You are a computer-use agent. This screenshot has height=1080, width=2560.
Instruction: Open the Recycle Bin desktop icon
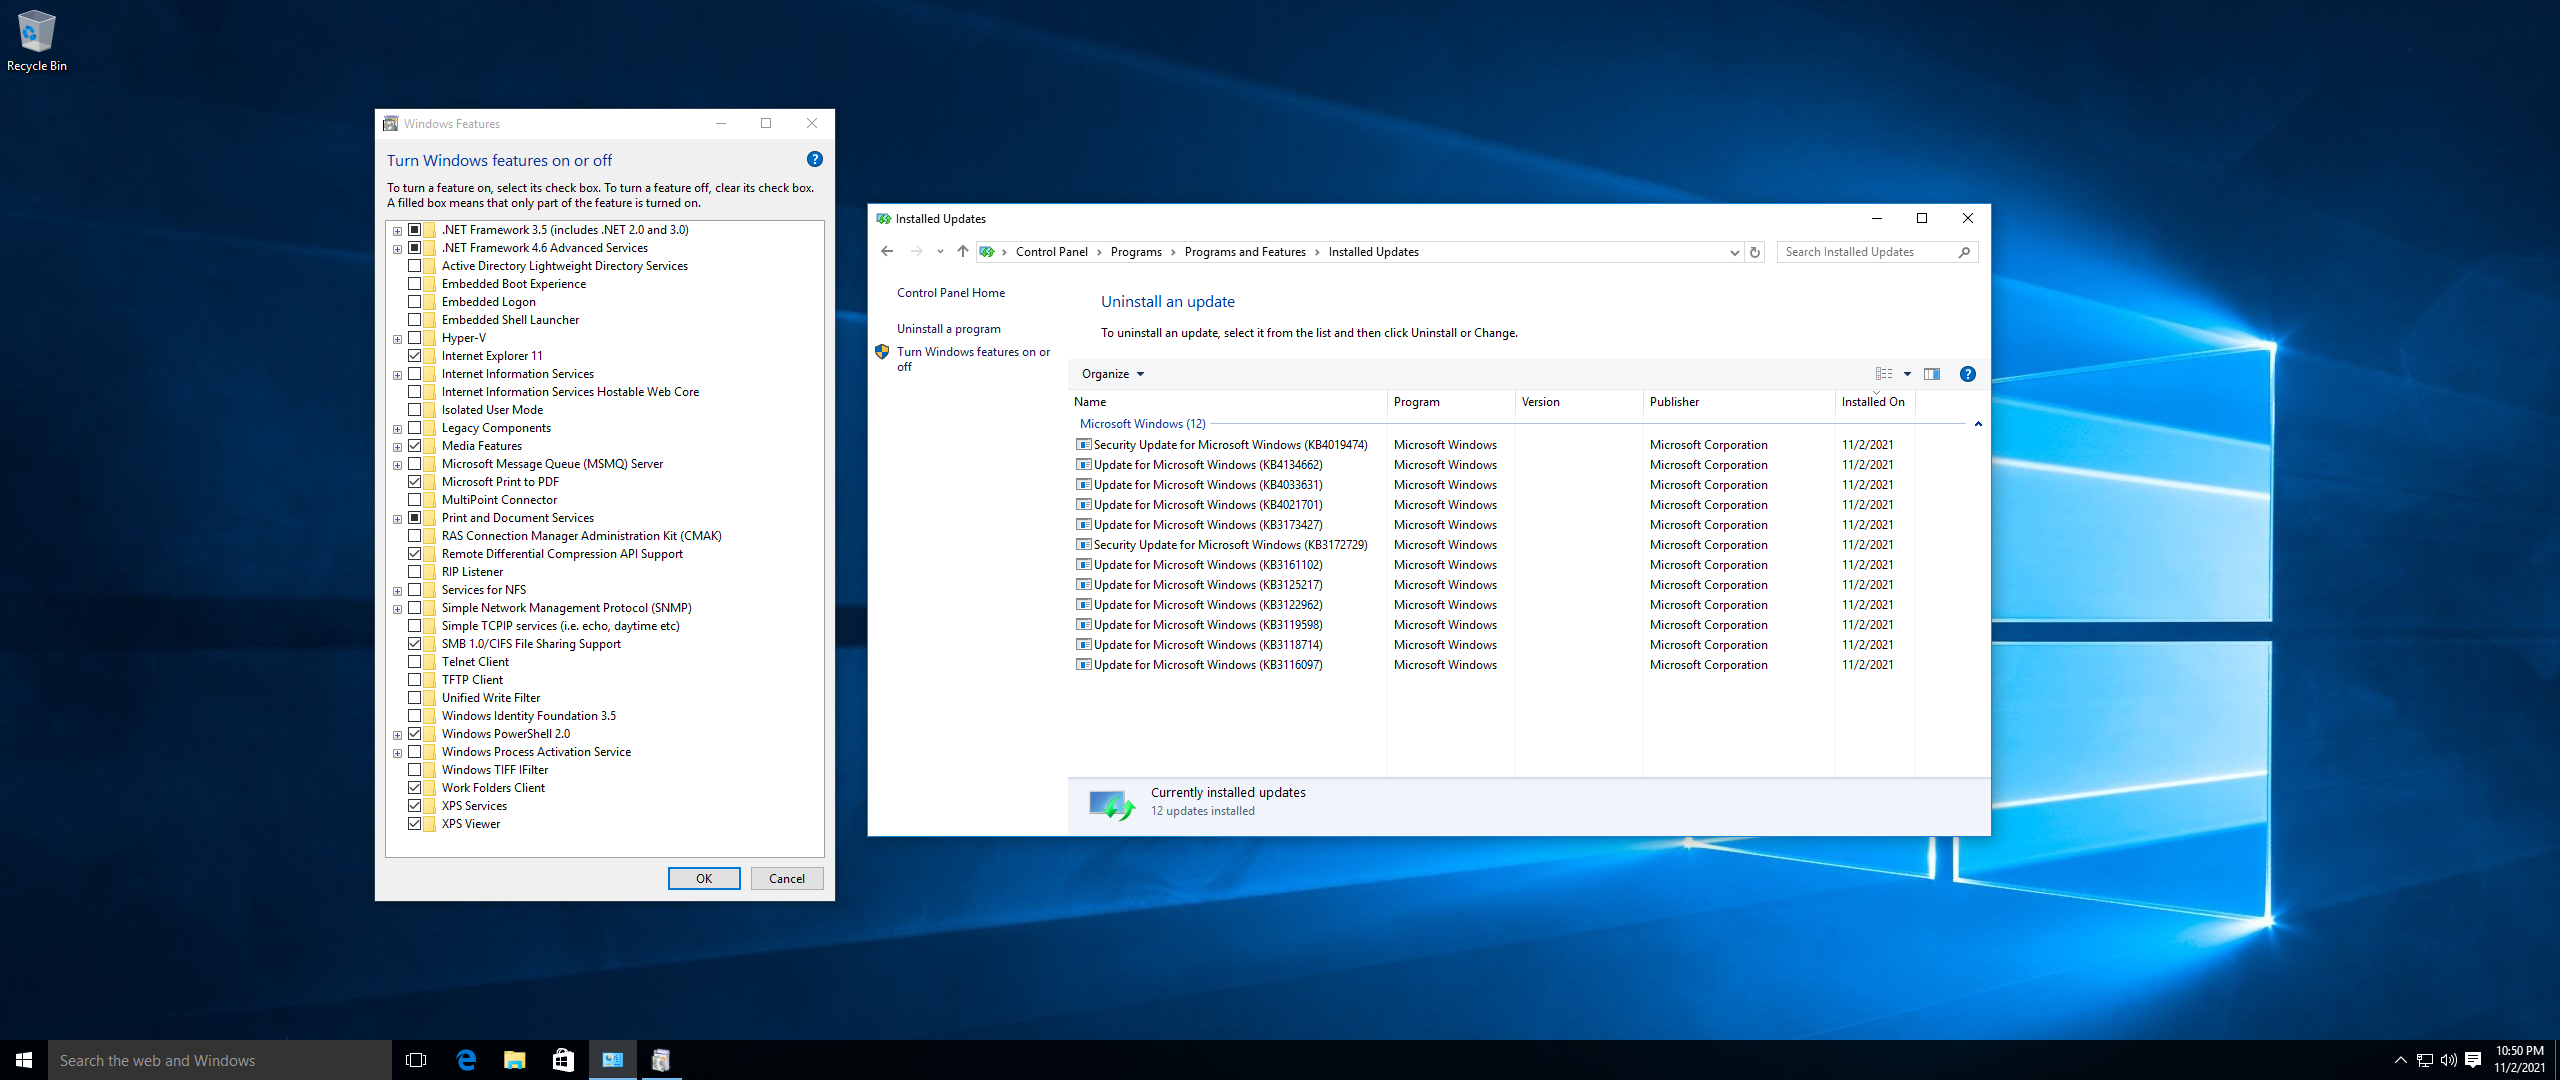pos(36,40)
